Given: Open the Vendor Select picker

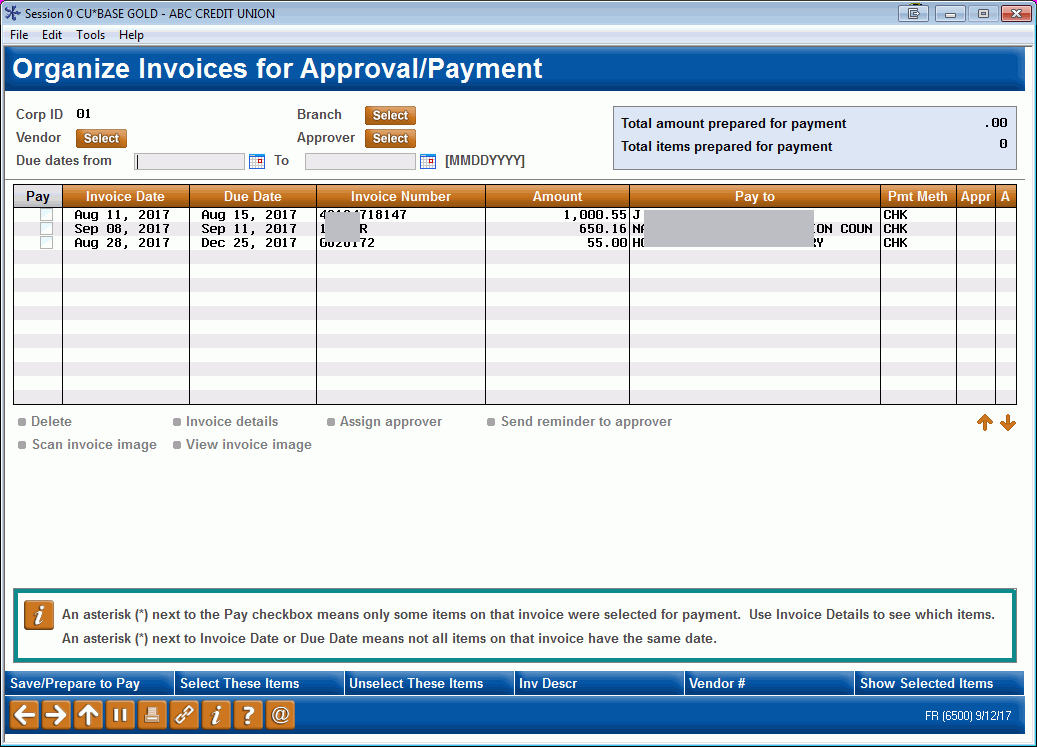Looking at the screenshot, I should (100, 138).
